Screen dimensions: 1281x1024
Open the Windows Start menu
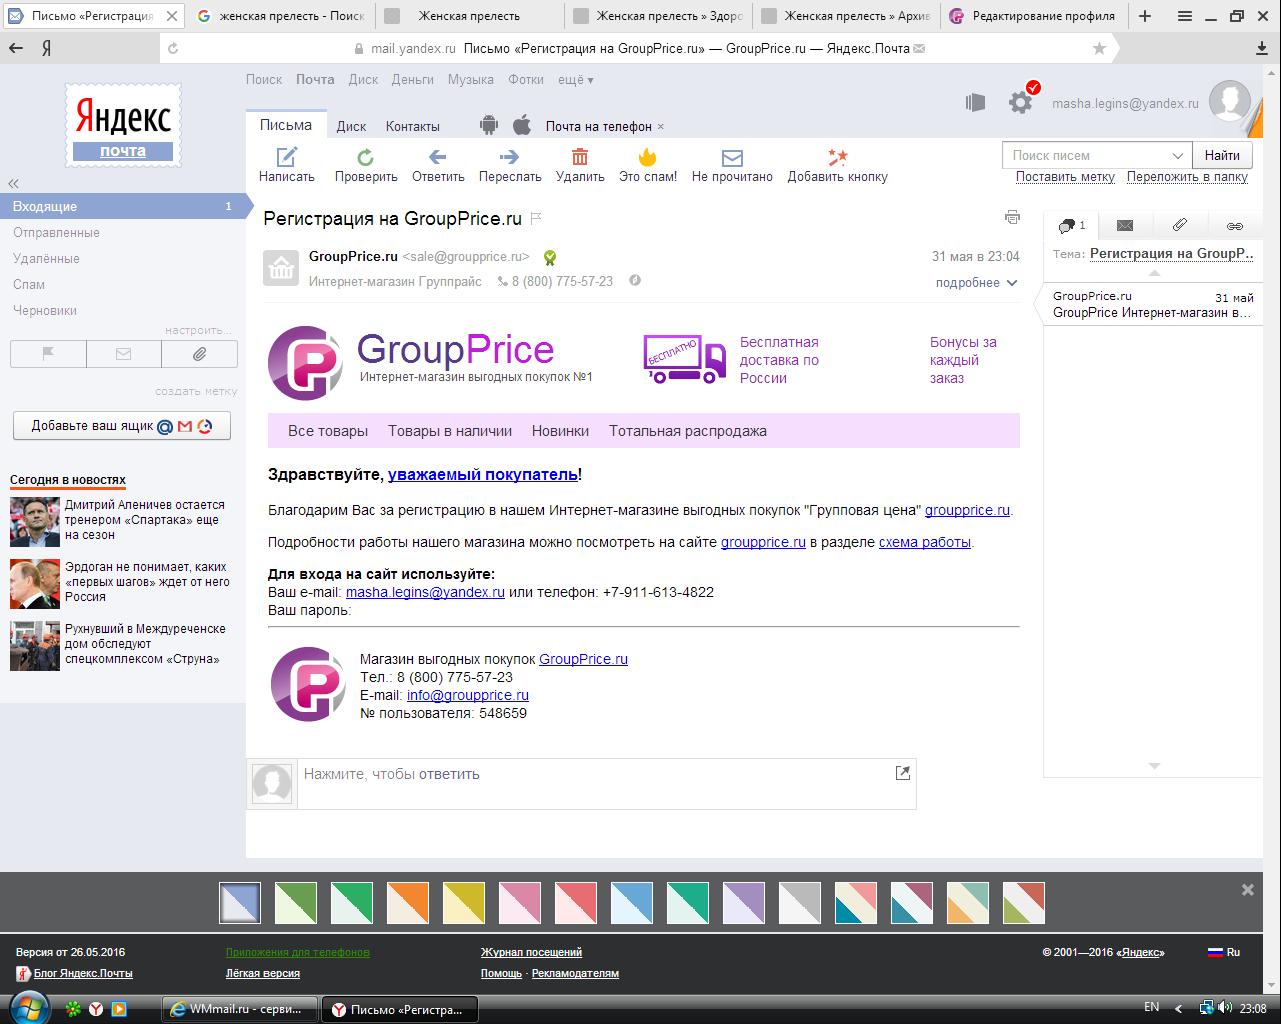pyautogui.click(x=28, y=1007)
